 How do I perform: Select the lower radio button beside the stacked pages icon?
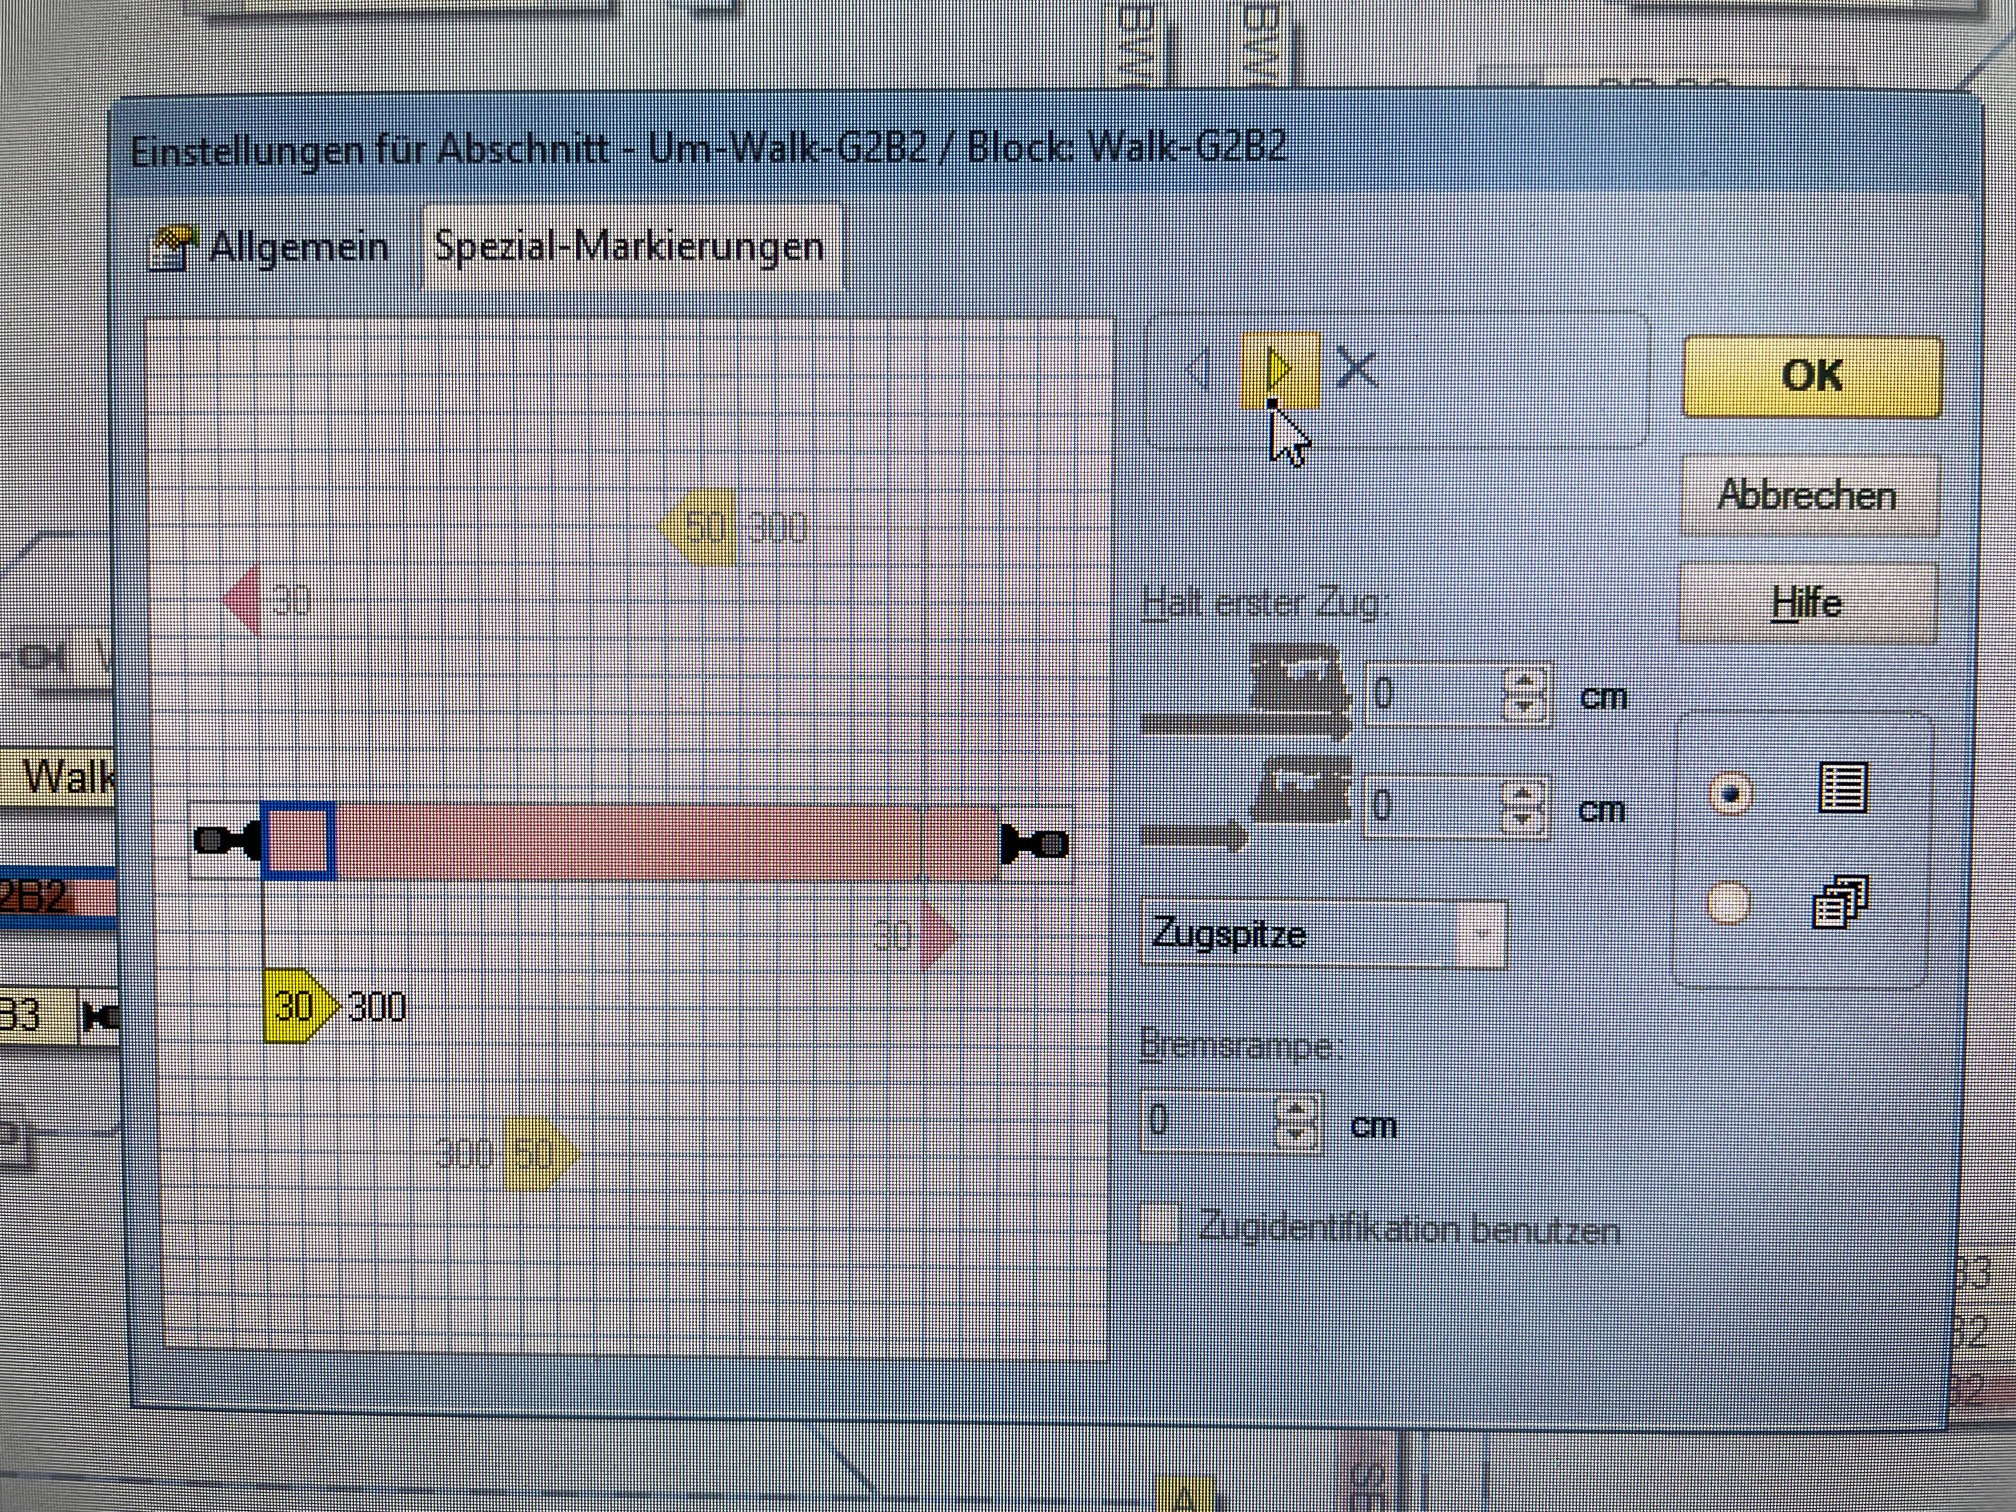coord(1728,902)
